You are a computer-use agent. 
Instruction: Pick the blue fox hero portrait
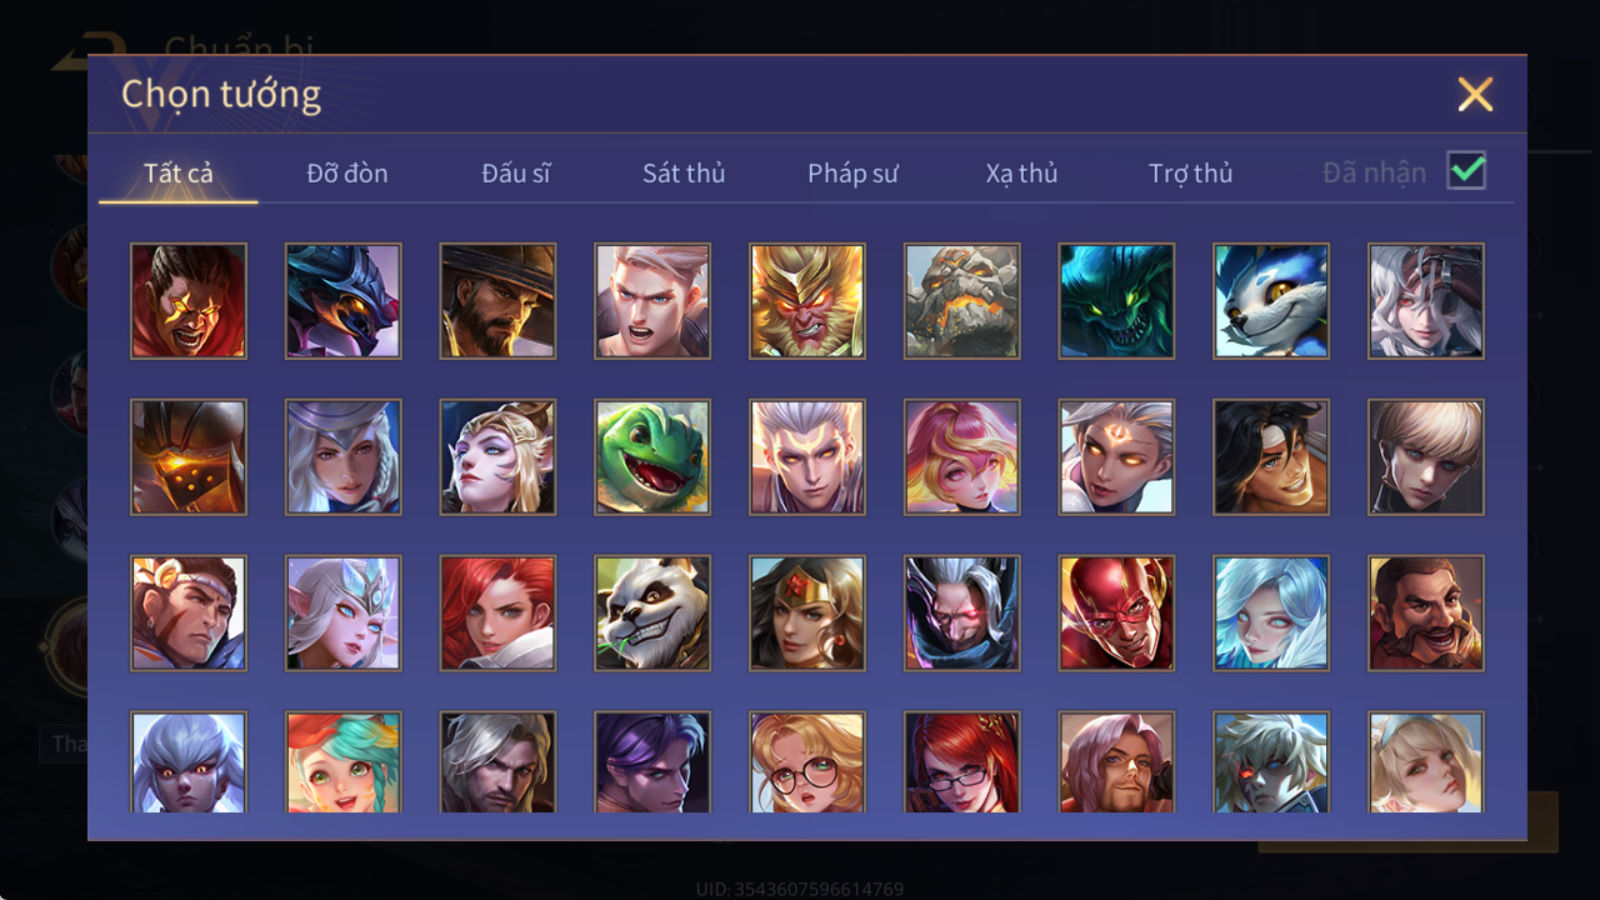coord(1271,301)
